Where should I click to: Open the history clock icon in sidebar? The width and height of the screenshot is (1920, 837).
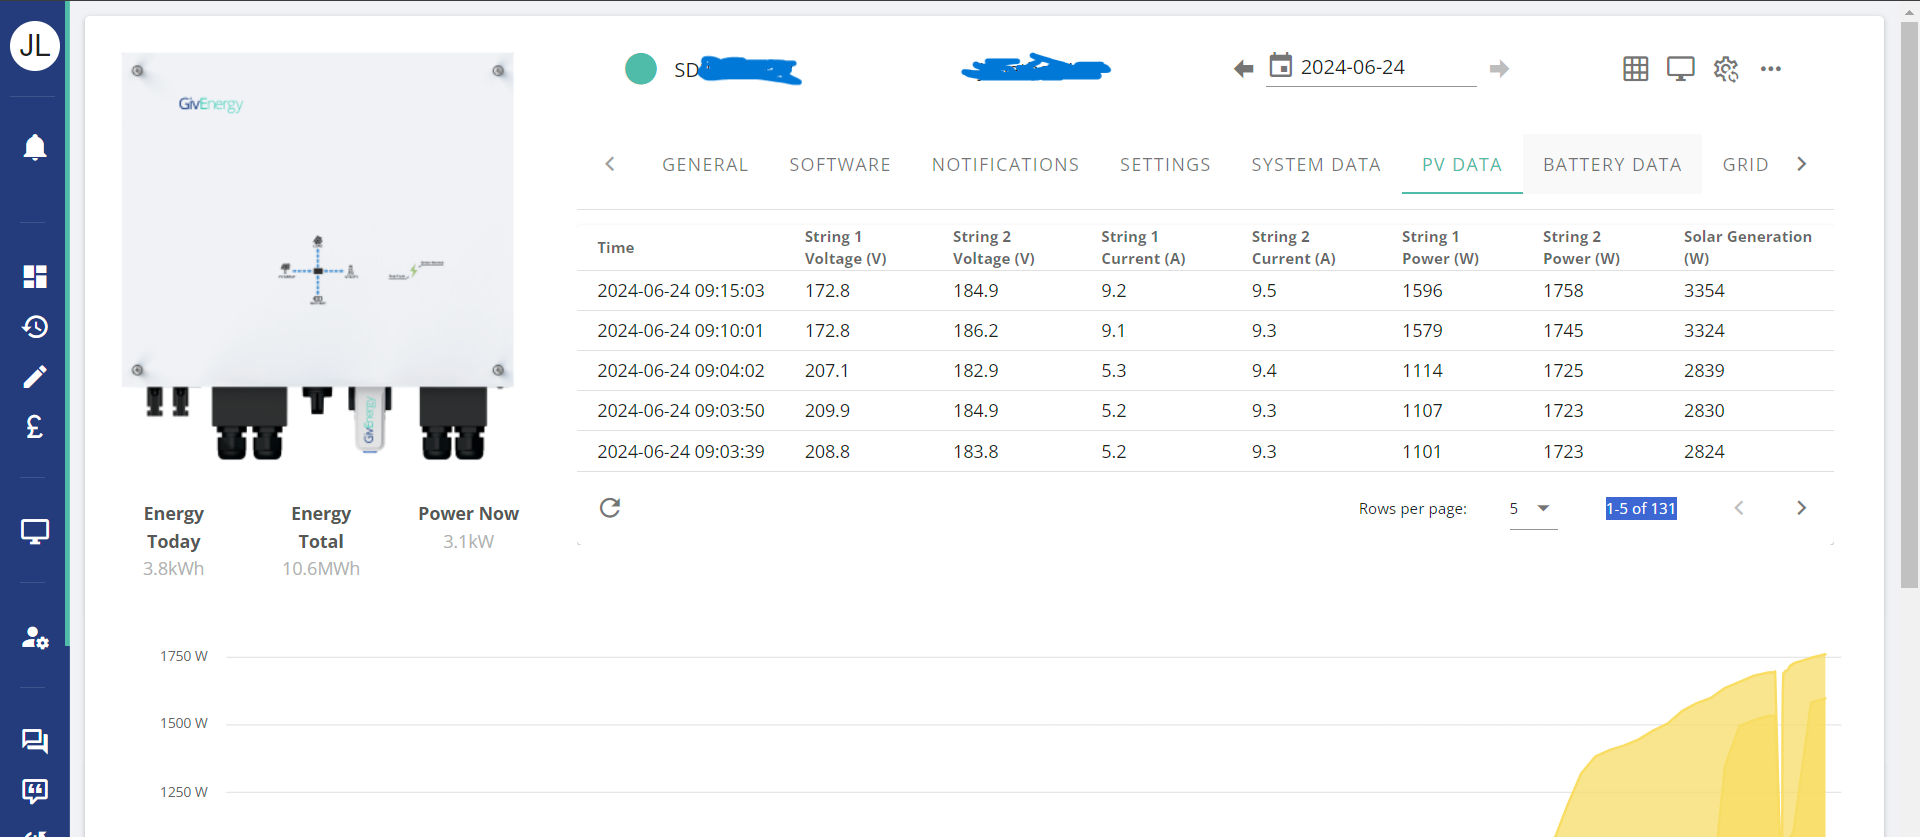(35, 327)
